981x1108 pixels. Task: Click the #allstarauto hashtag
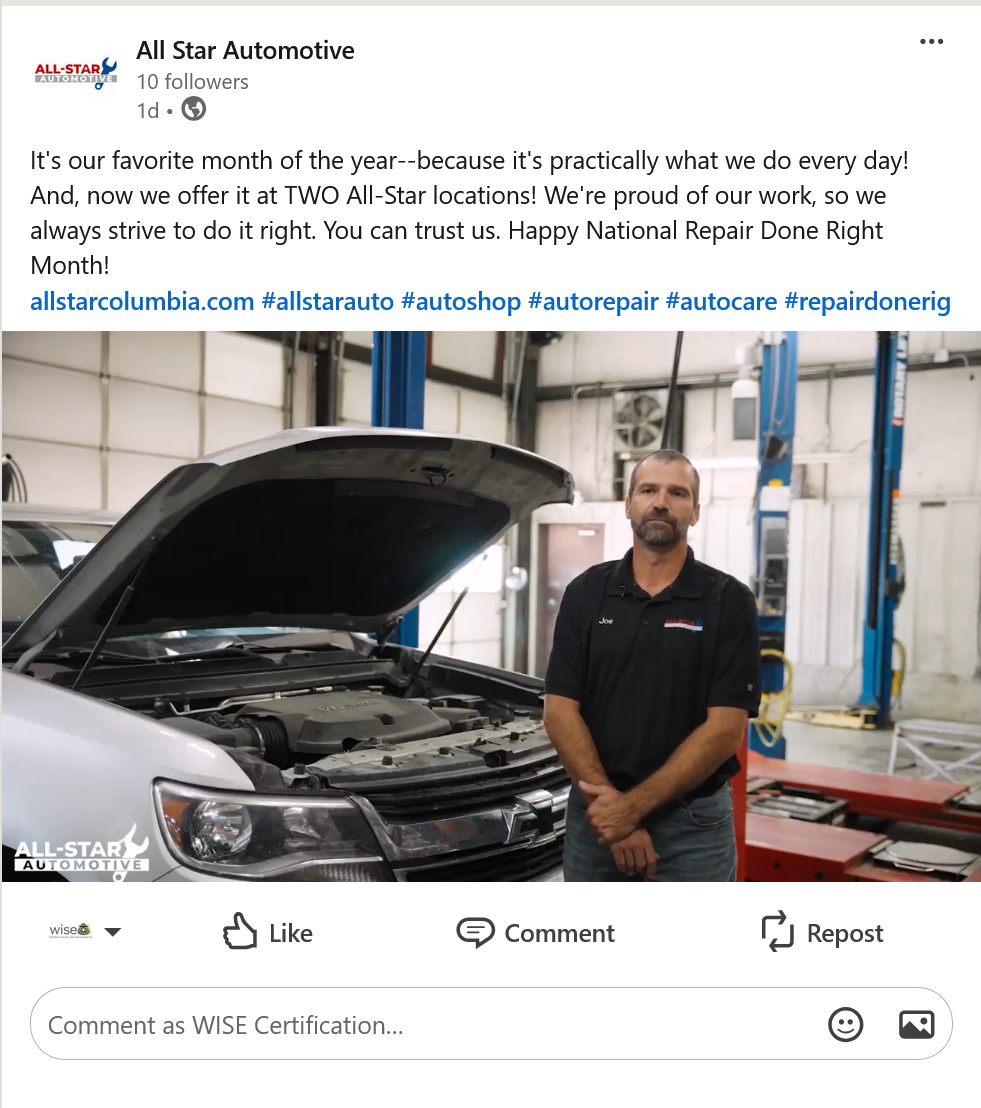327,302
